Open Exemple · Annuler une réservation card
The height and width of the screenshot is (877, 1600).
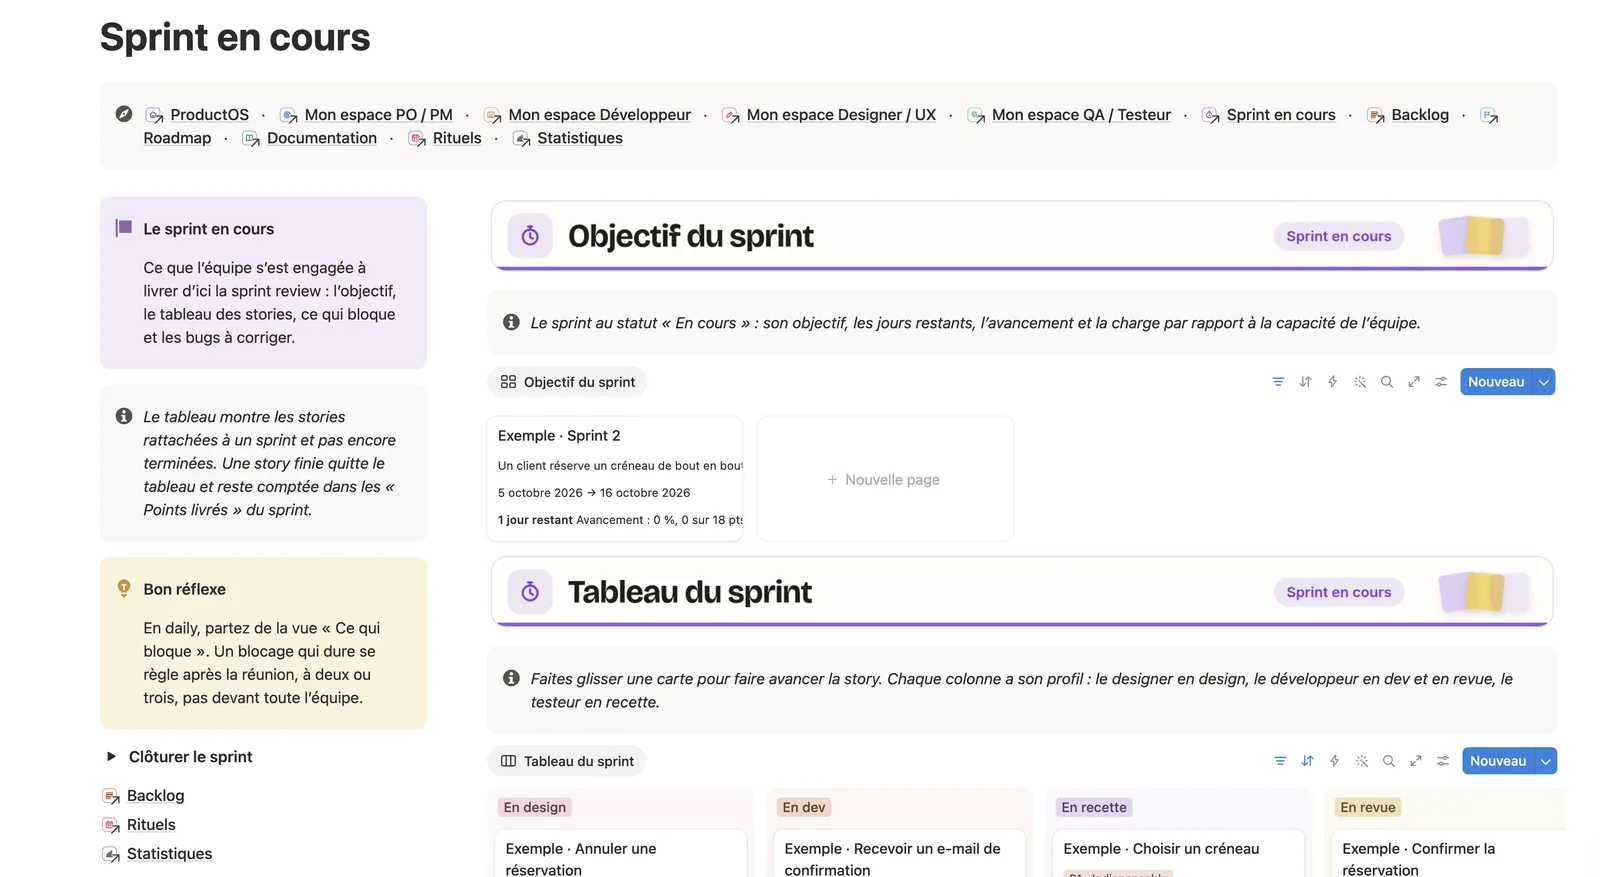pyautogui.click(x=620, y=854)
